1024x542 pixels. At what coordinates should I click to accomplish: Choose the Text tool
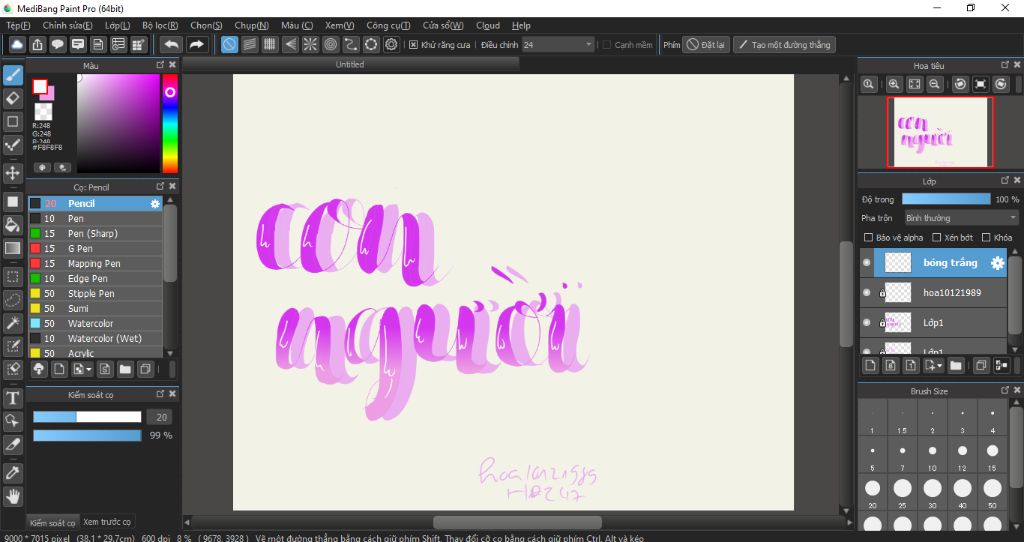(x=12, y=398)
